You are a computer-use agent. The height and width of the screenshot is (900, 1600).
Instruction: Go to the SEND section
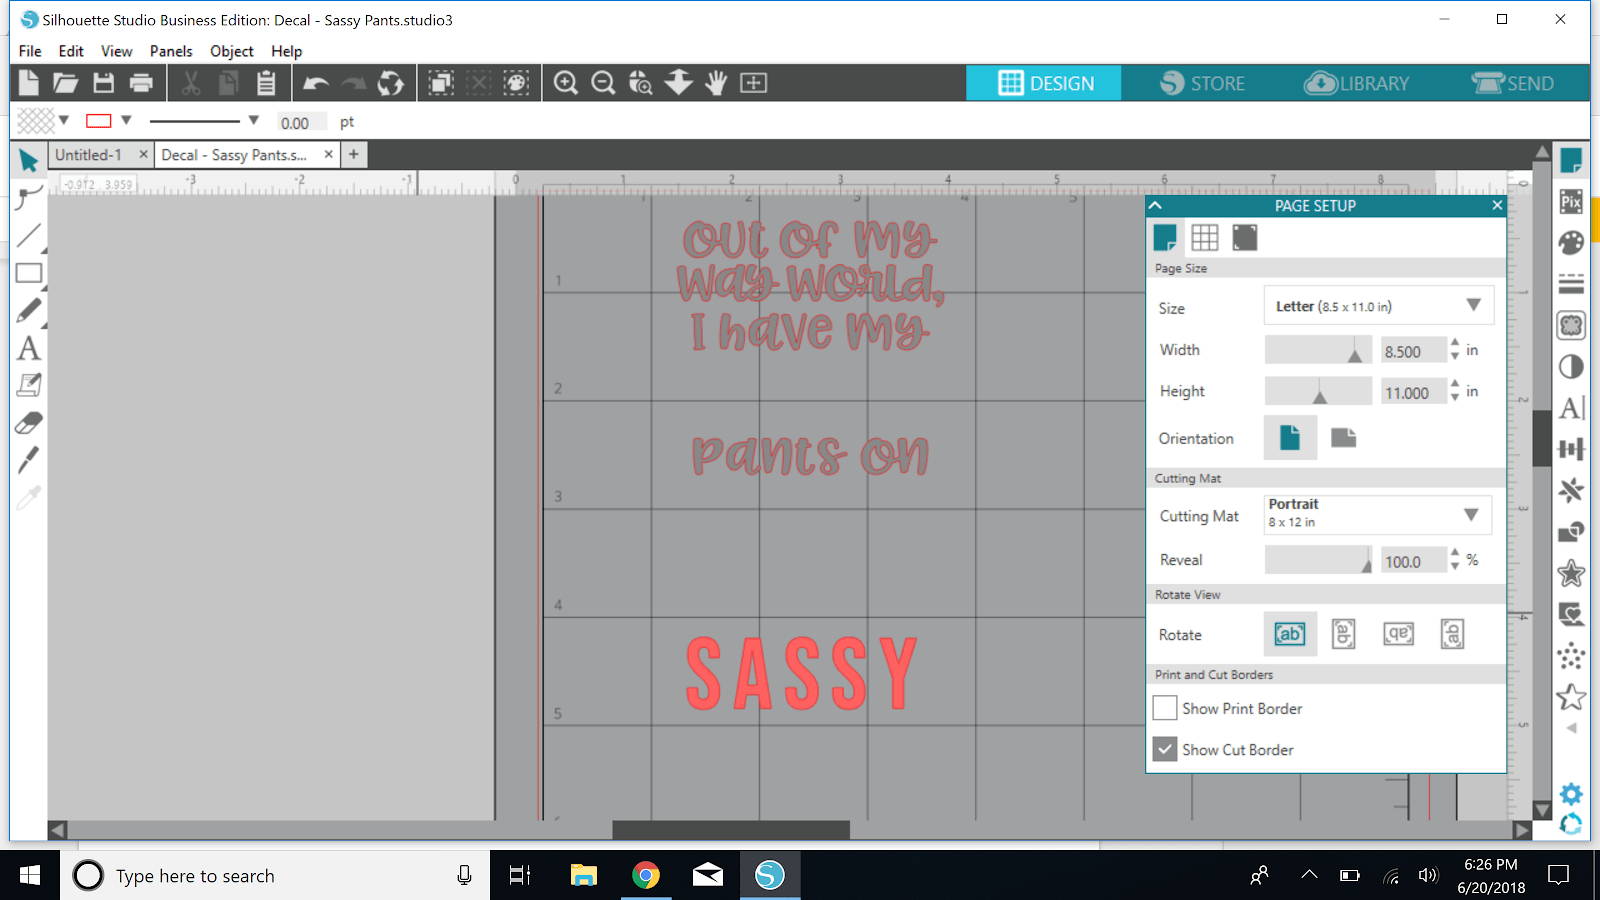coord(1512,83)
